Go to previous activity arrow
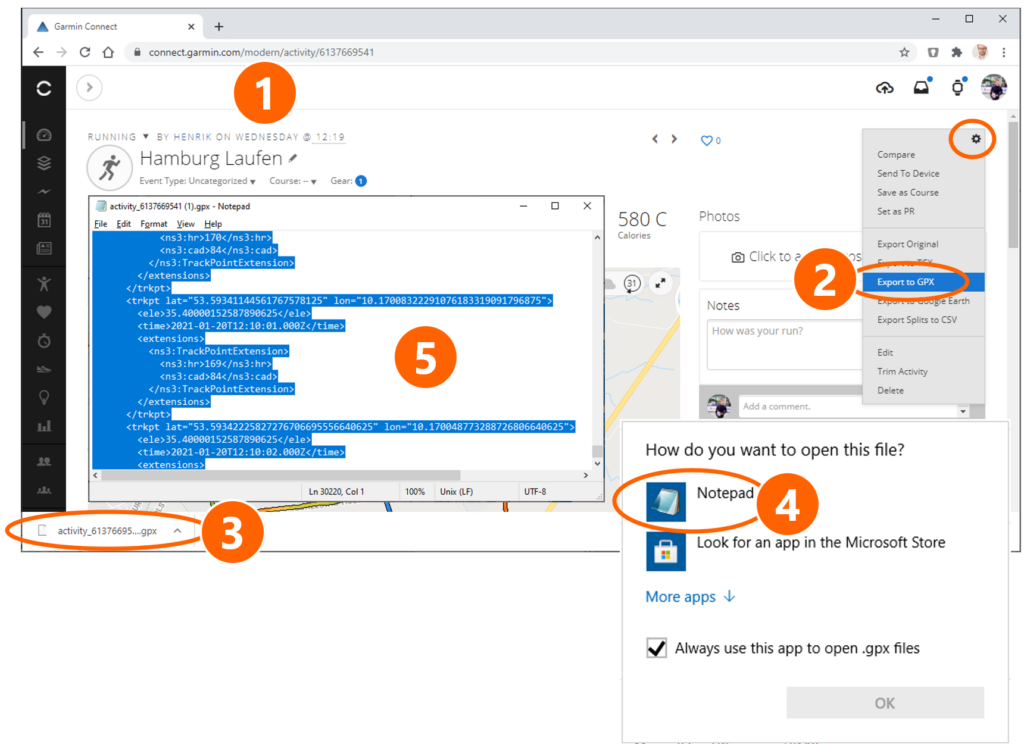Image resolution: width=1024 pixels, height=744 pixels. point(654,138)
